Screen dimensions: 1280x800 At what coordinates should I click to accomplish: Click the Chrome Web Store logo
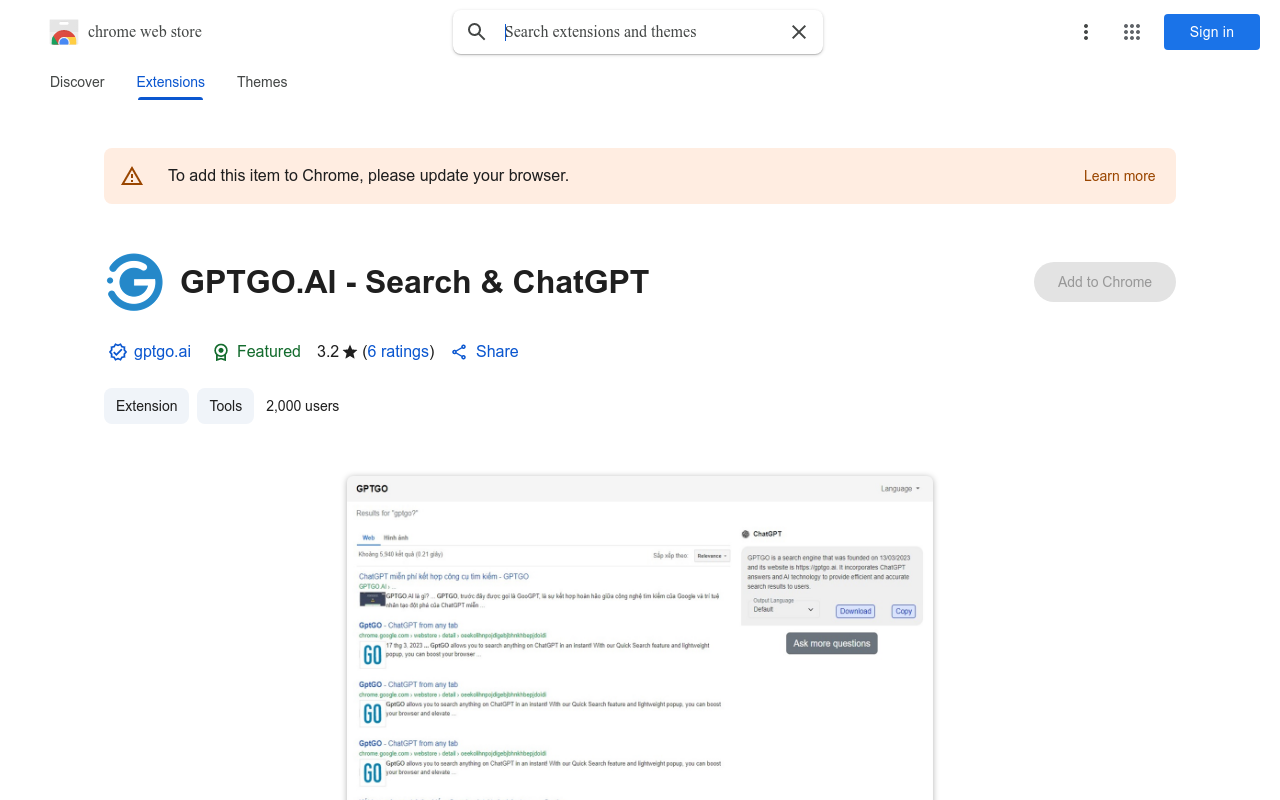tap(64, 32)
